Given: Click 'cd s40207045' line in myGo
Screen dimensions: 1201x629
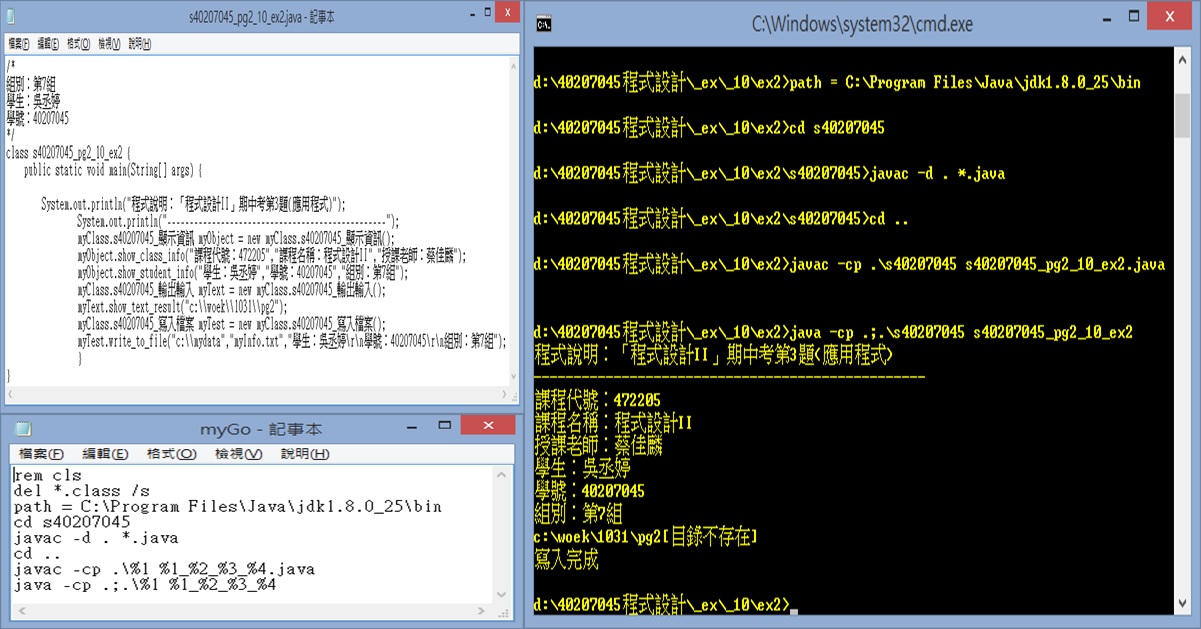Looking at the screenshot, I should click(72, 522).
